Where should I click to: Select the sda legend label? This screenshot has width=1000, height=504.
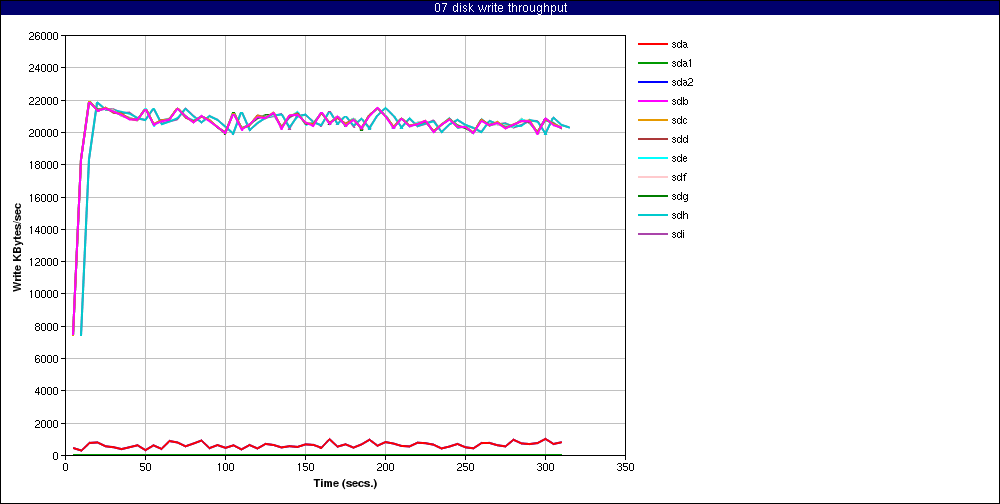(680, 44)
